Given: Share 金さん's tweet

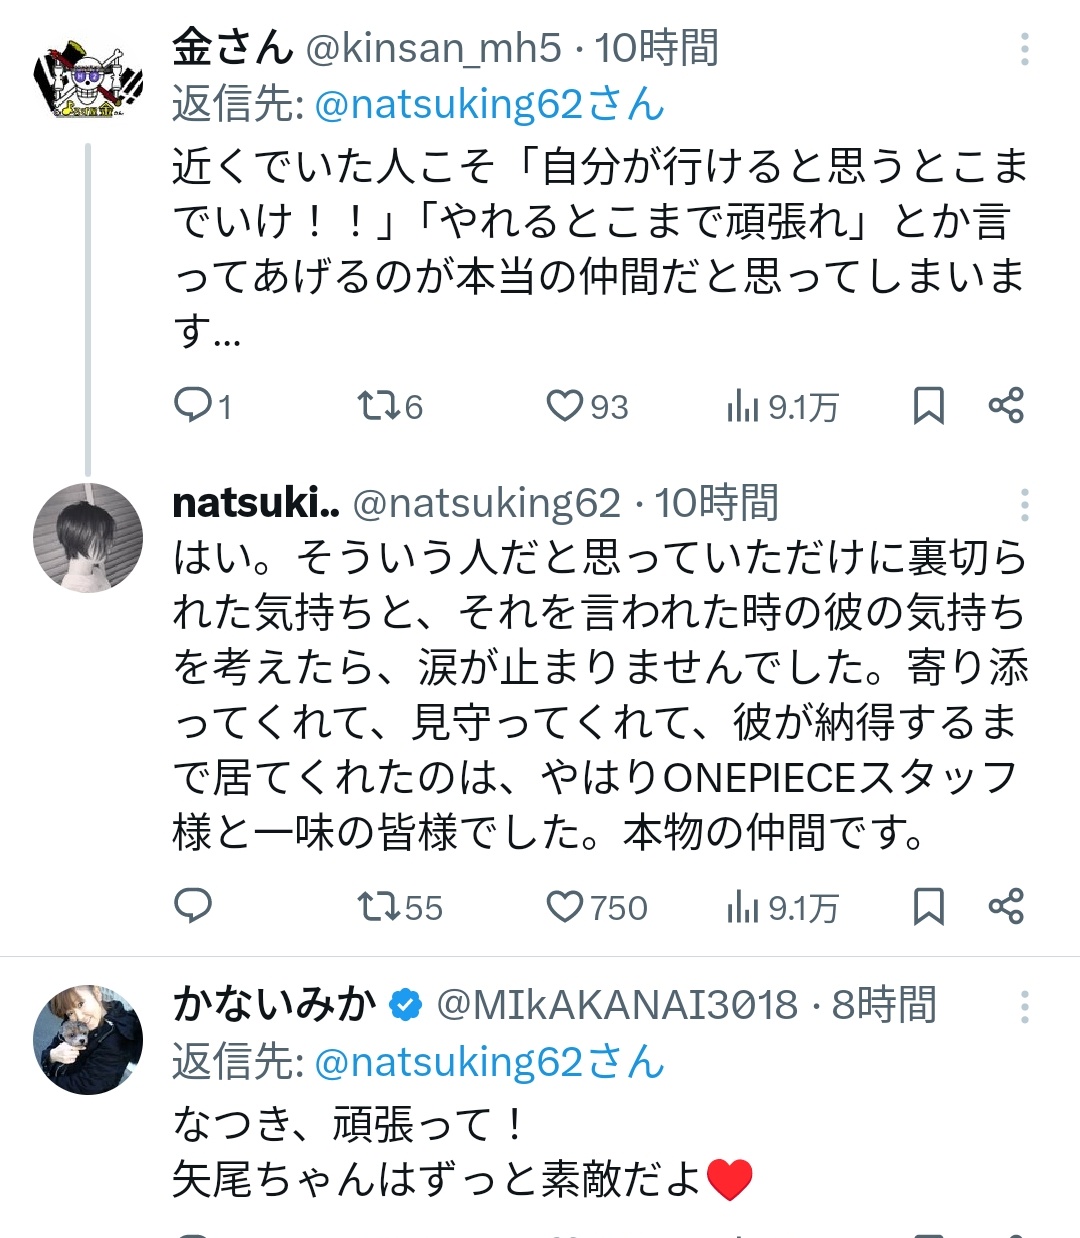Looking at the screenshot, I should tap(1005, 406).
